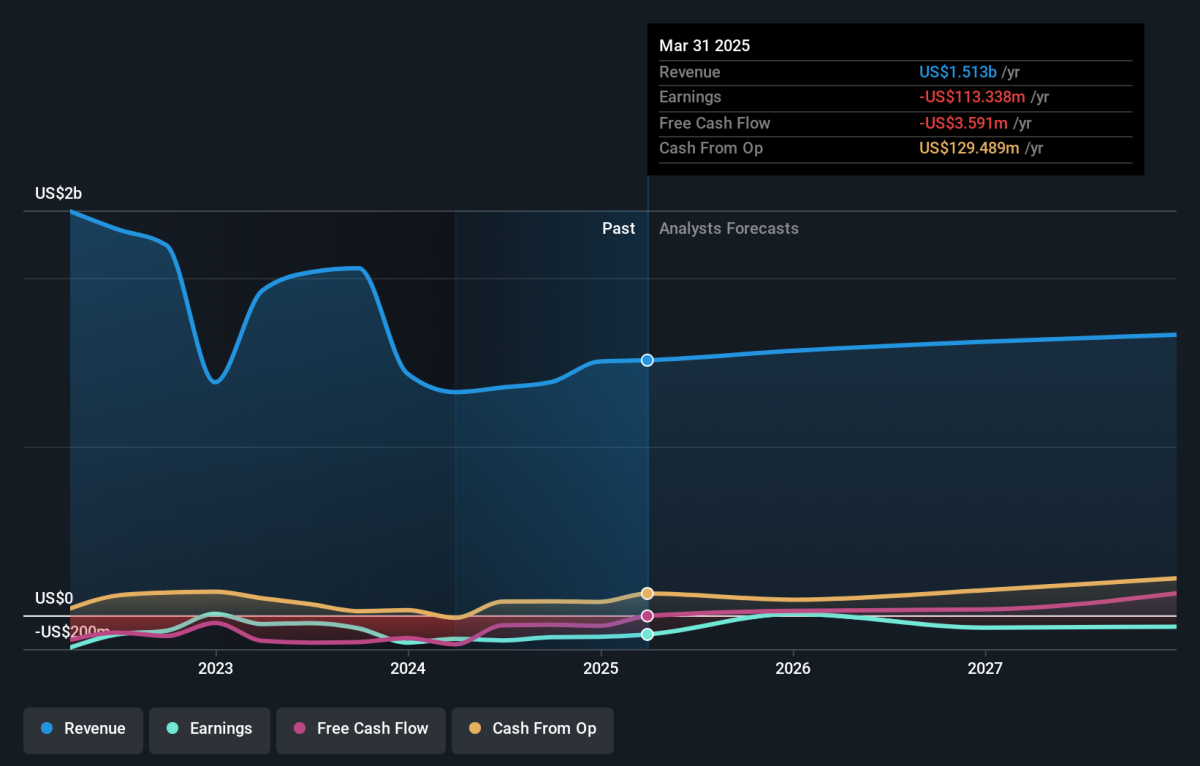
Task: Click the teal Earnings legend dot
Action: pyautogui.click(x=172, y=729)
